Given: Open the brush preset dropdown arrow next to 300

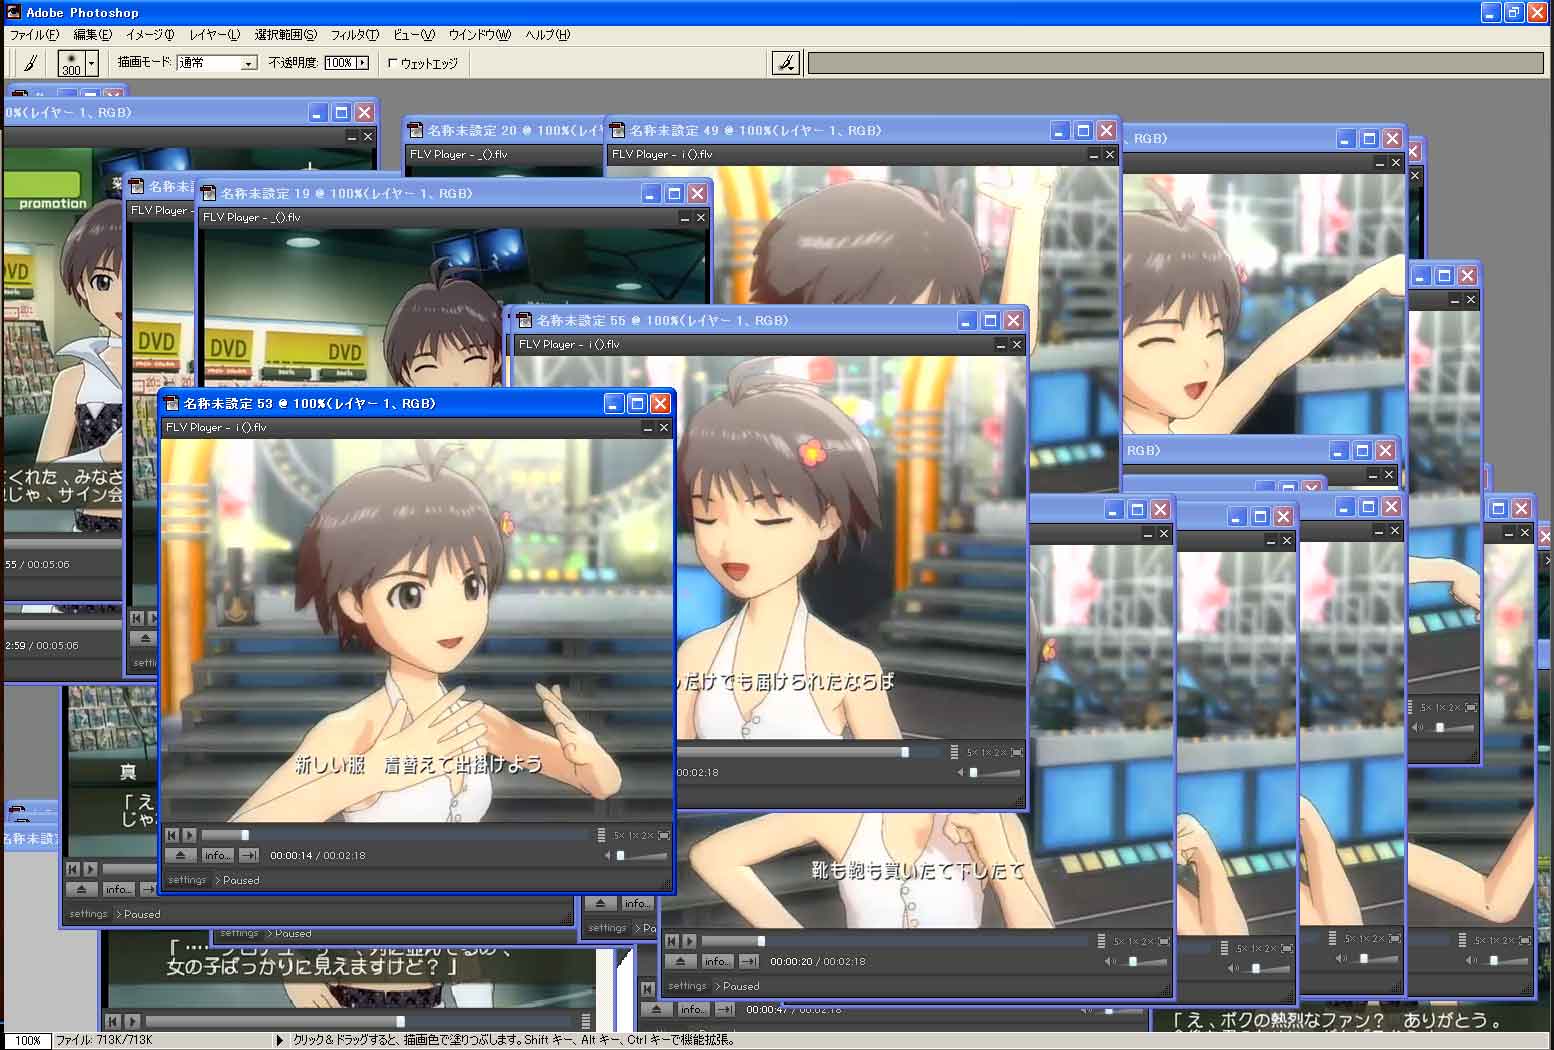Looking at the screenshot, I should pos(91,63).
